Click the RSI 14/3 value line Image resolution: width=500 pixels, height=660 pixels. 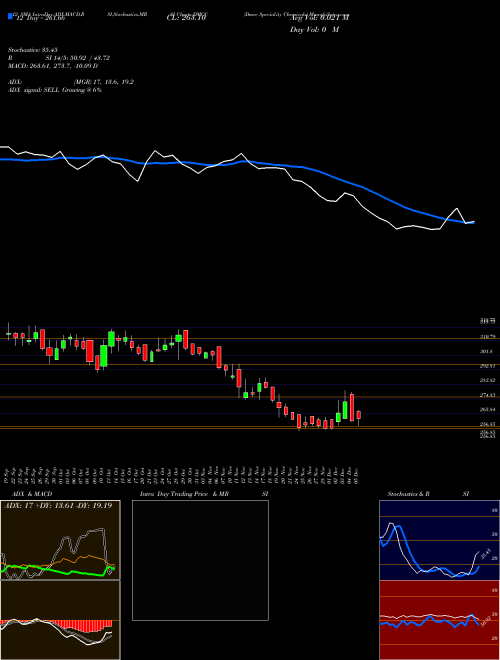[59, 58]
